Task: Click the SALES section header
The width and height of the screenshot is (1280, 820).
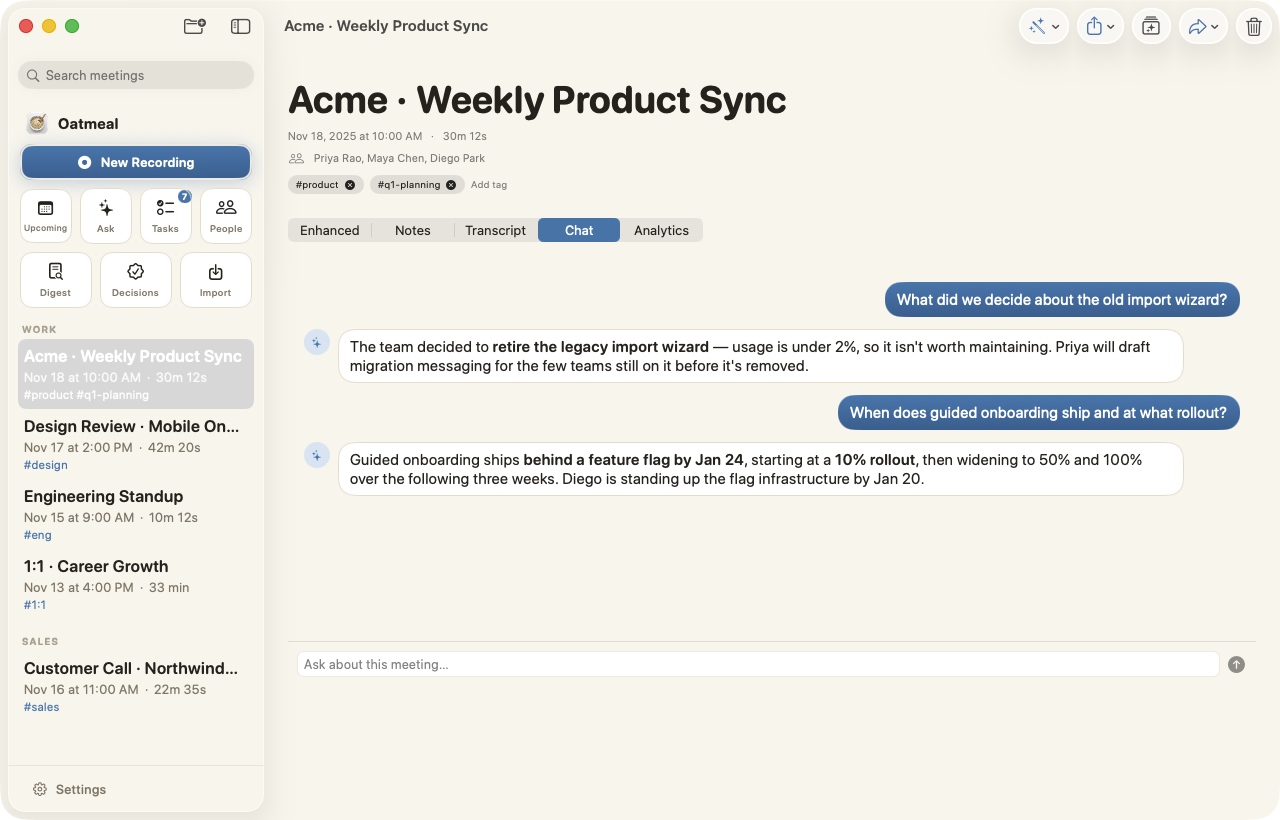Action: coord(40,641)
